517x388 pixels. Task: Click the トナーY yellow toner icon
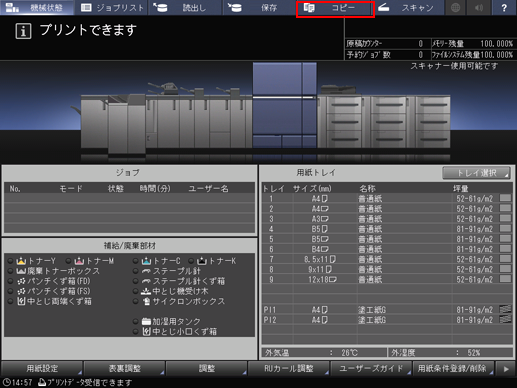click(x=21, y=261)
